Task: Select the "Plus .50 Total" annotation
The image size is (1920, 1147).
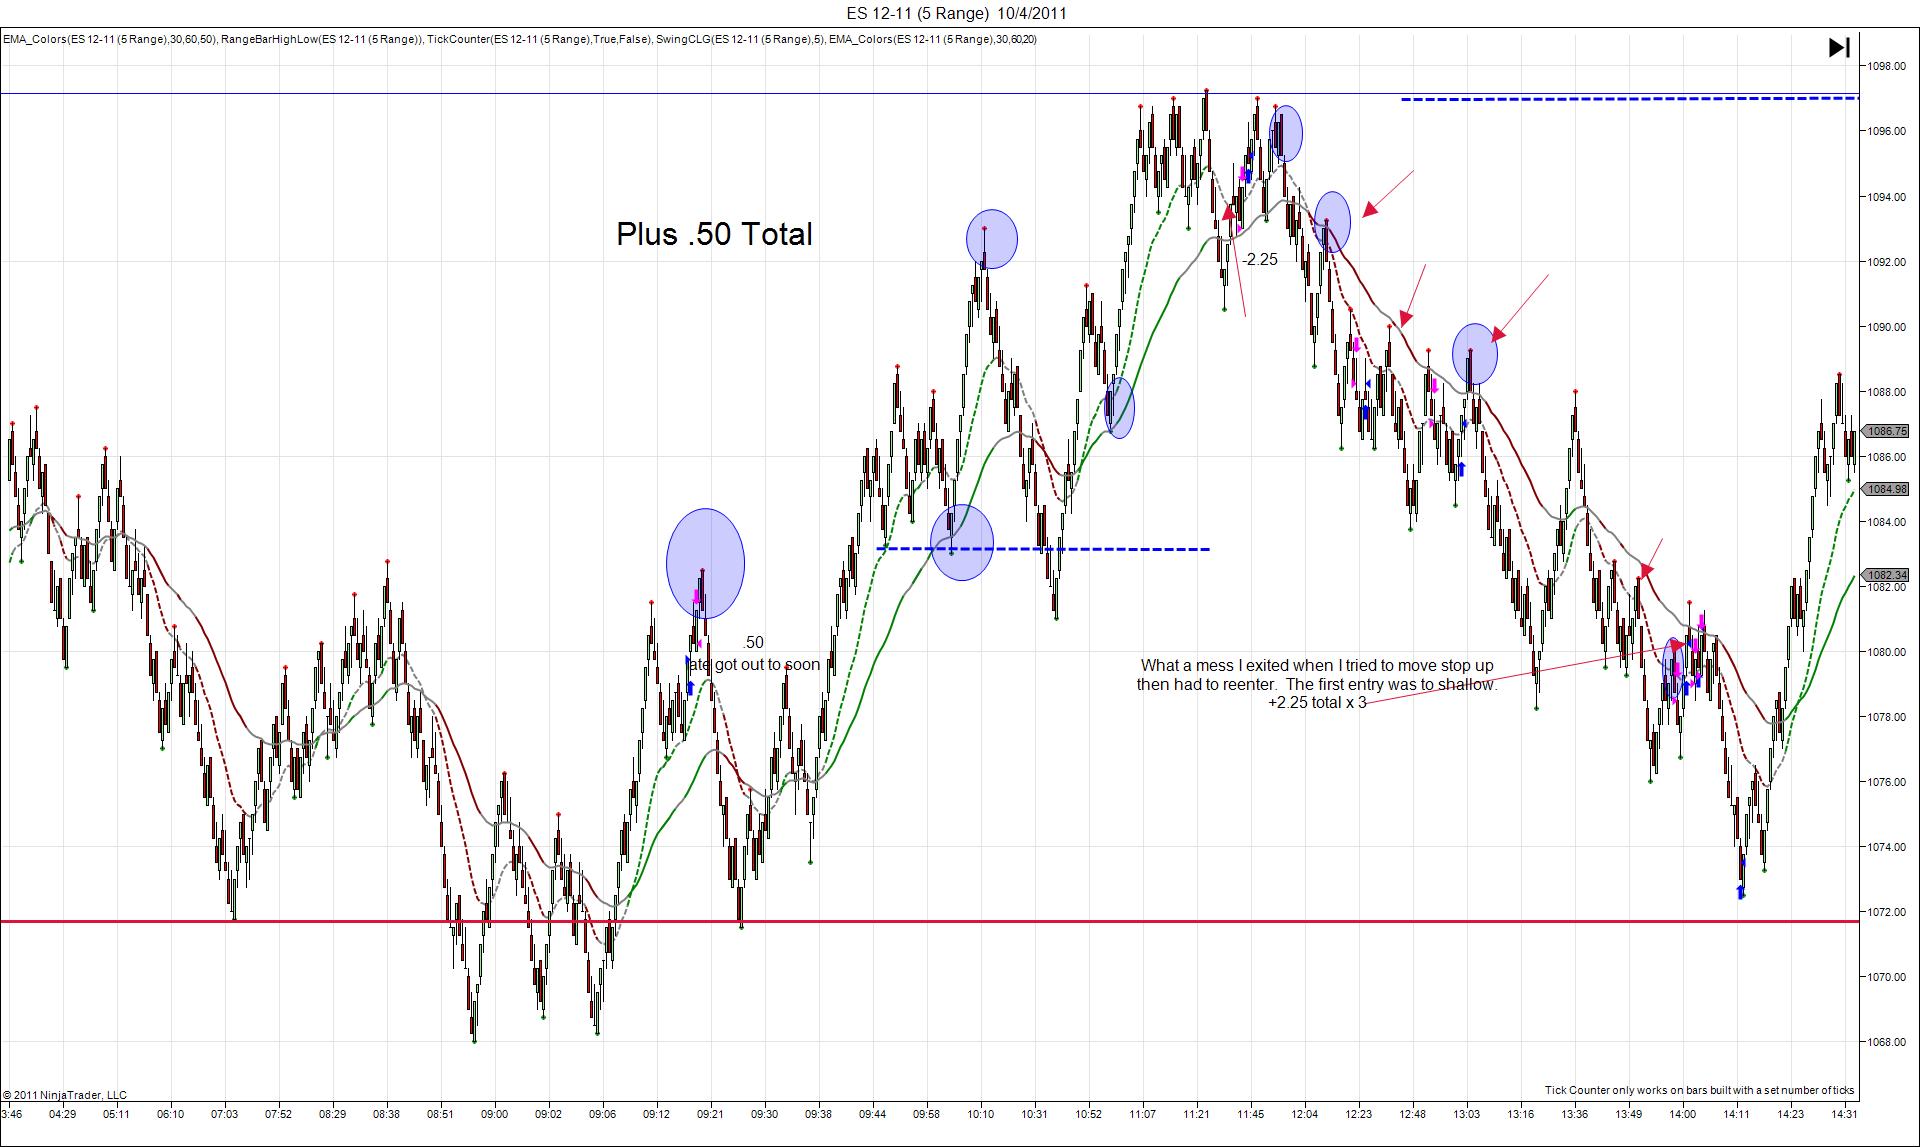Action: [x=714, y=234]
